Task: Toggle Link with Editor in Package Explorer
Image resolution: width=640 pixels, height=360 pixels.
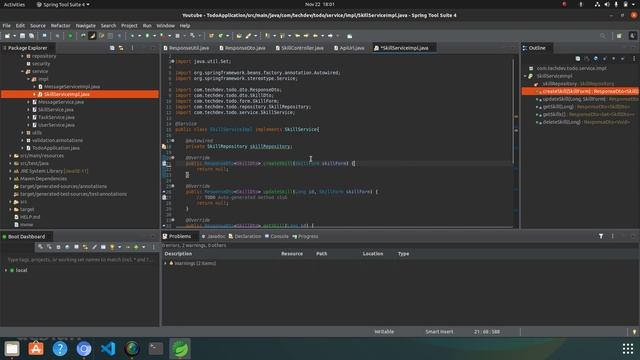Action: [121, 48]
